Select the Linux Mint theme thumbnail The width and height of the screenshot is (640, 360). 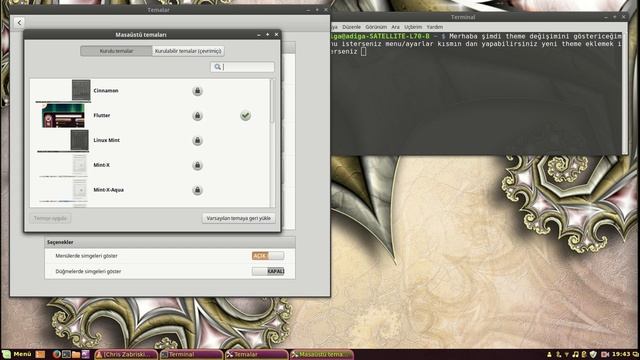[x=63, y=140]
